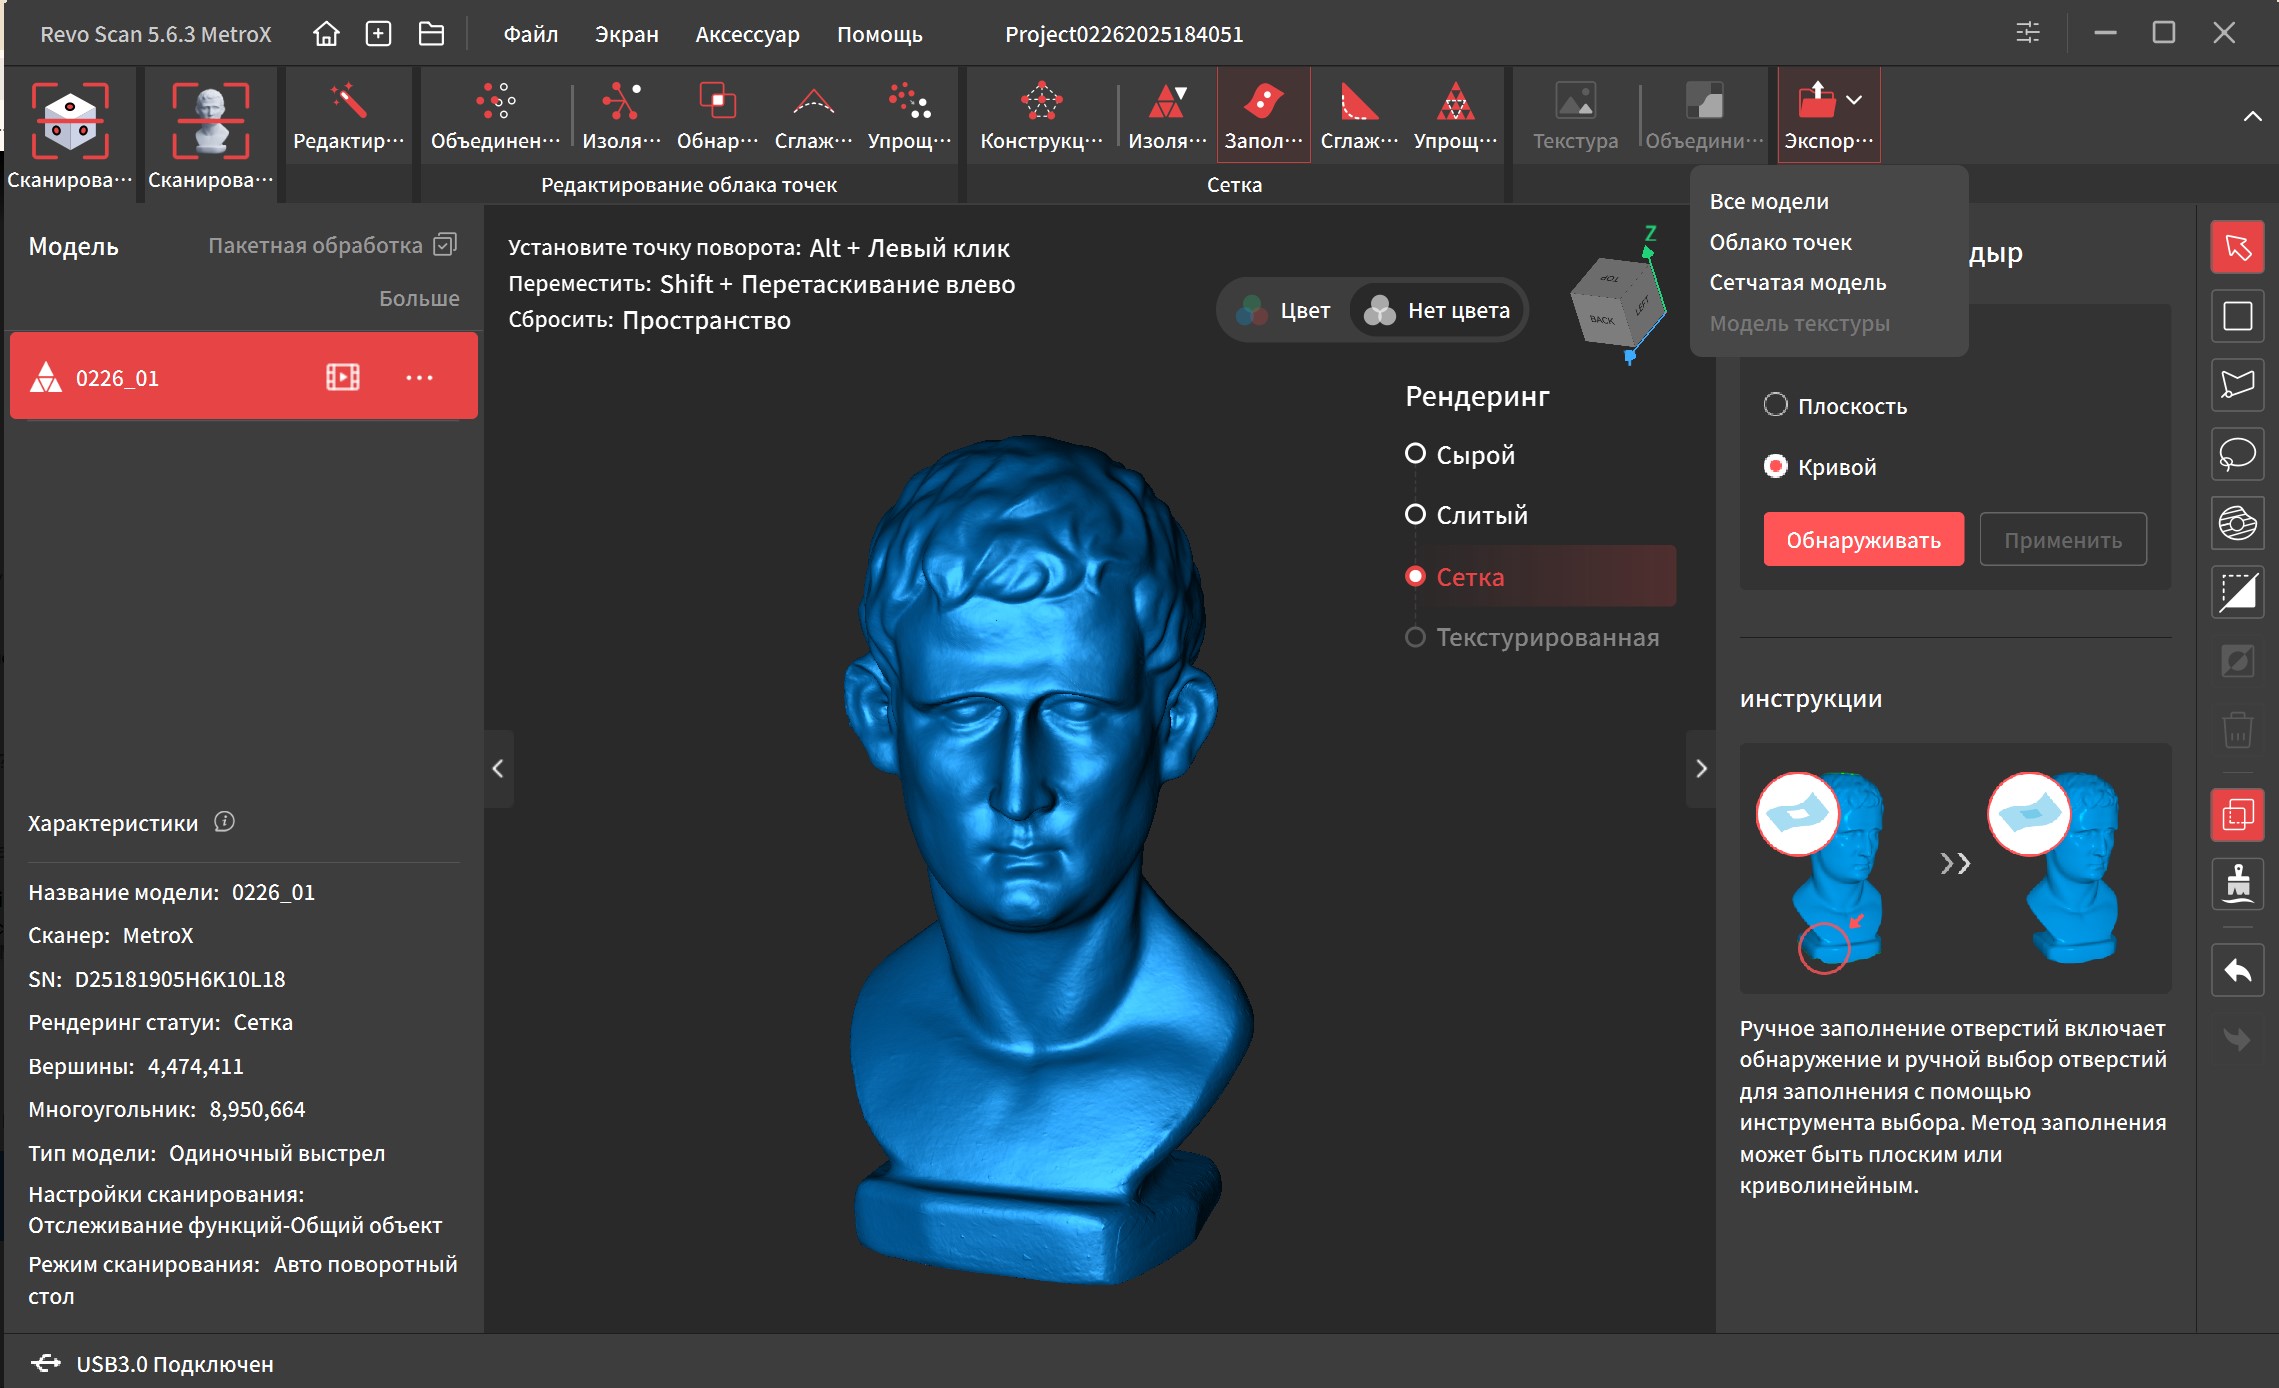2279x1388 pixels.
Task: Click the undo arrow icon
Action: coord(2237,970)
